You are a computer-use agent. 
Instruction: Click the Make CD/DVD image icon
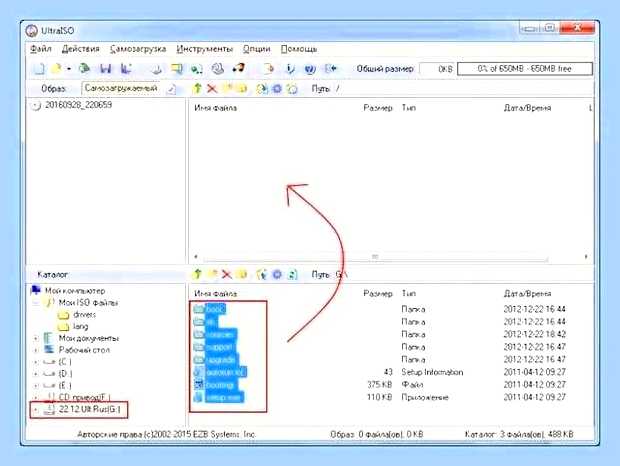pos(157,69)
